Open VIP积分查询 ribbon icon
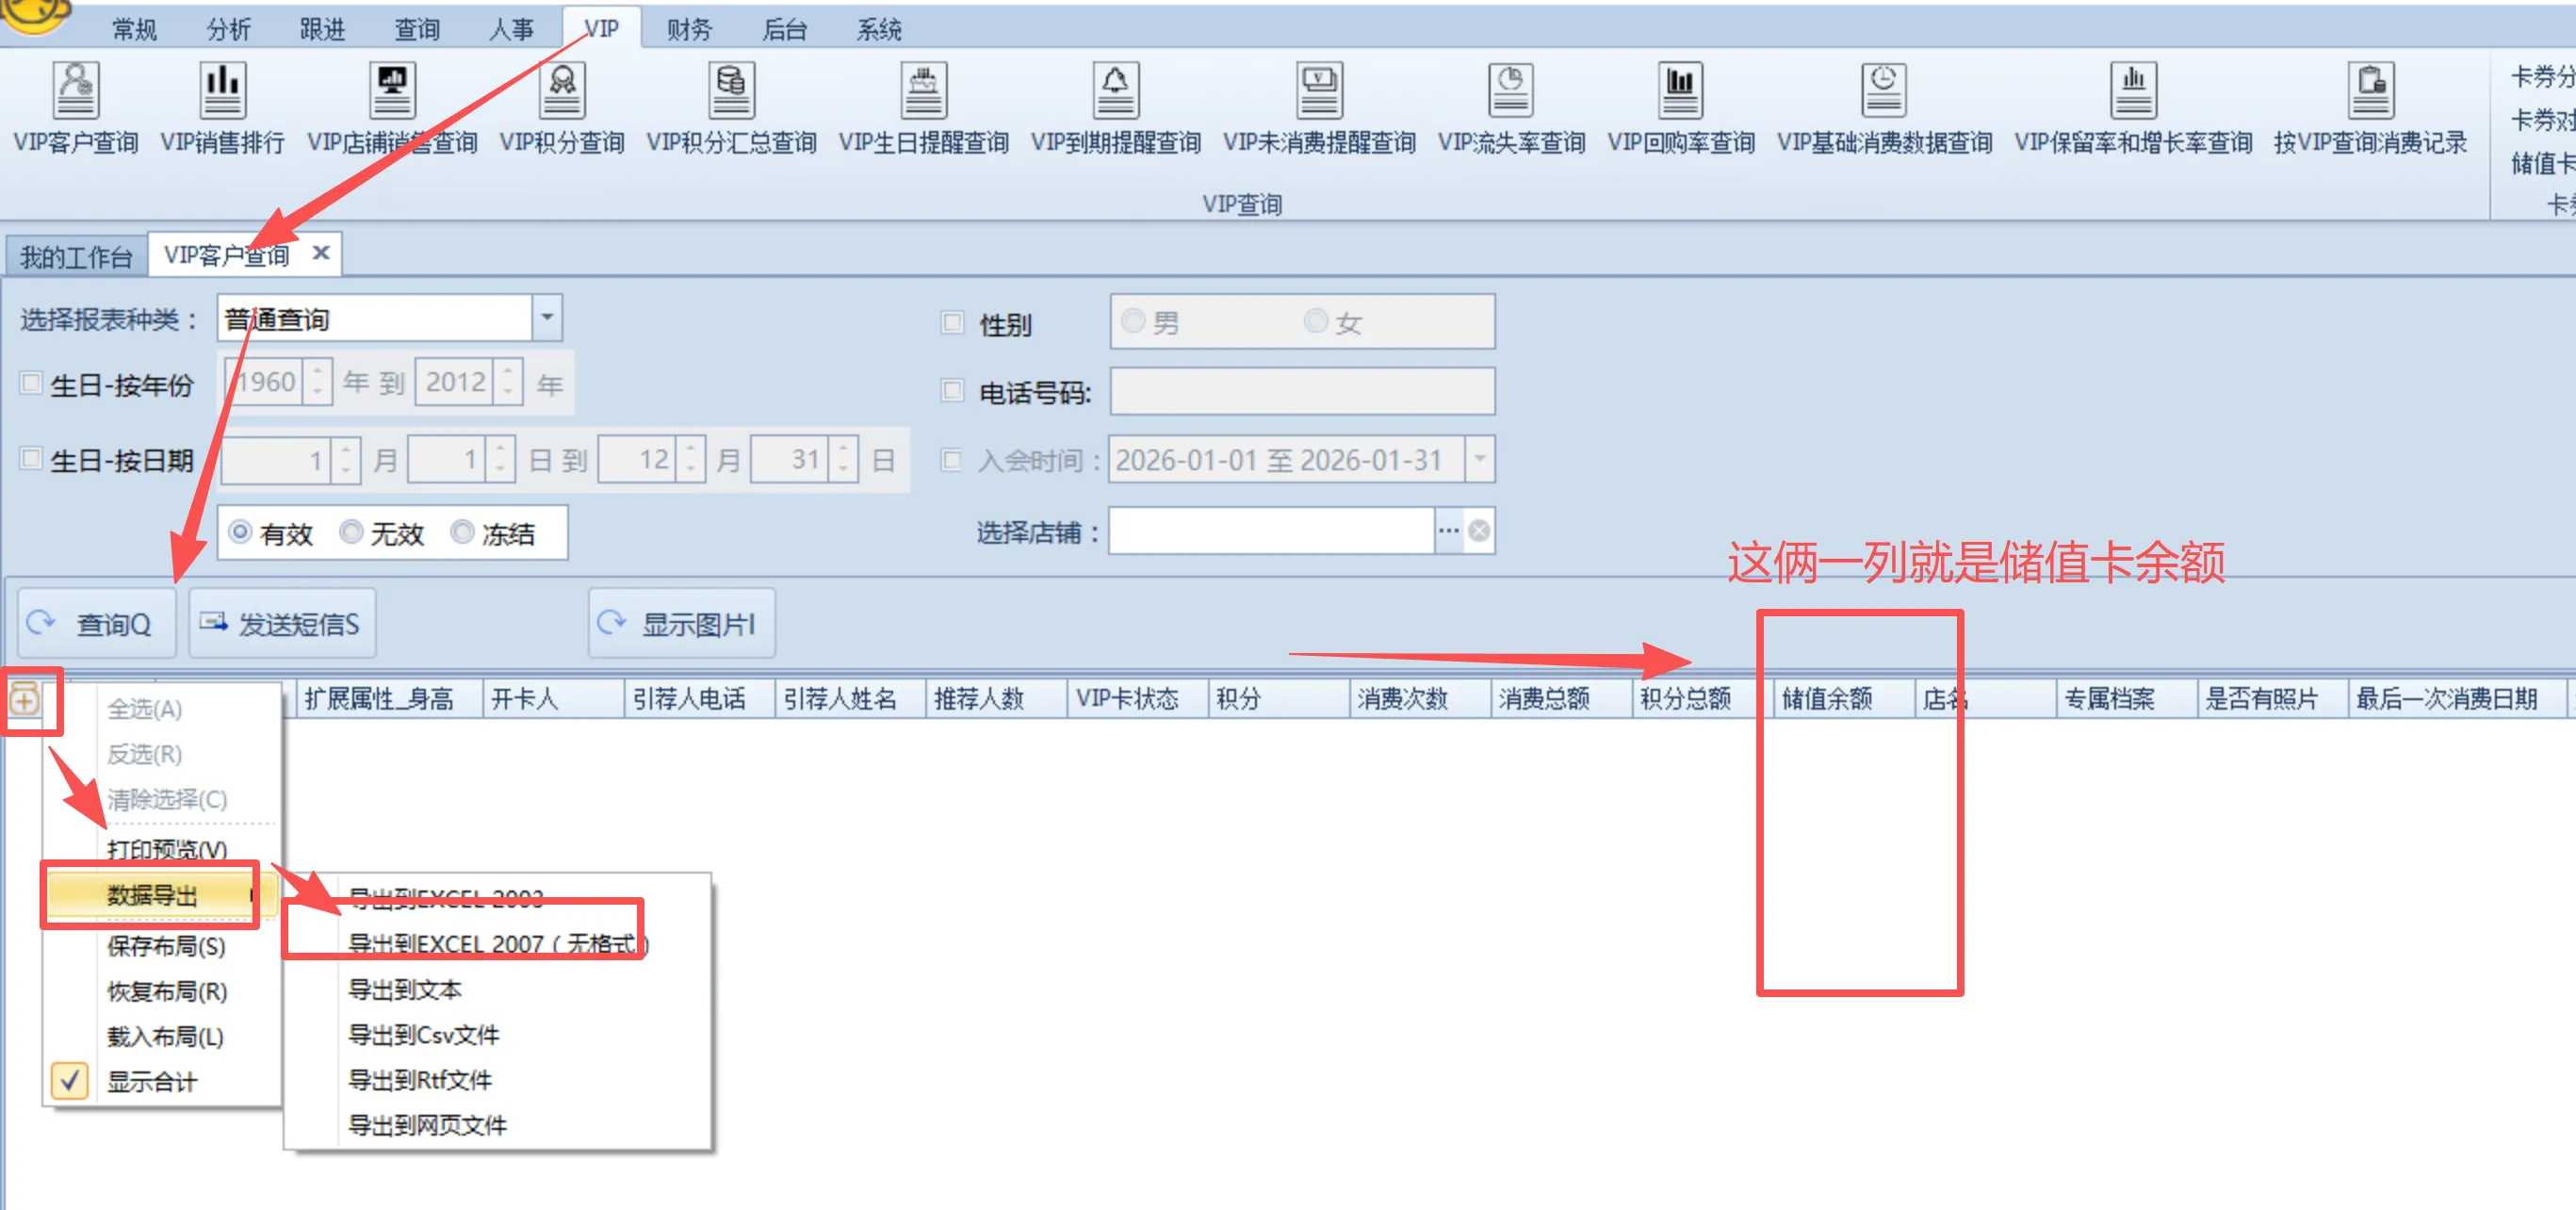The height and width of the screenshot is (1210, 2576). (x=562, y=91)
